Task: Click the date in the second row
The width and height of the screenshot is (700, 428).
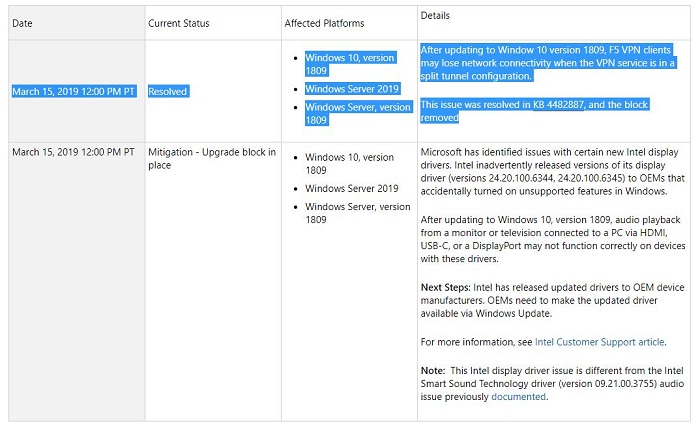Action: click(x=73, y=152)
